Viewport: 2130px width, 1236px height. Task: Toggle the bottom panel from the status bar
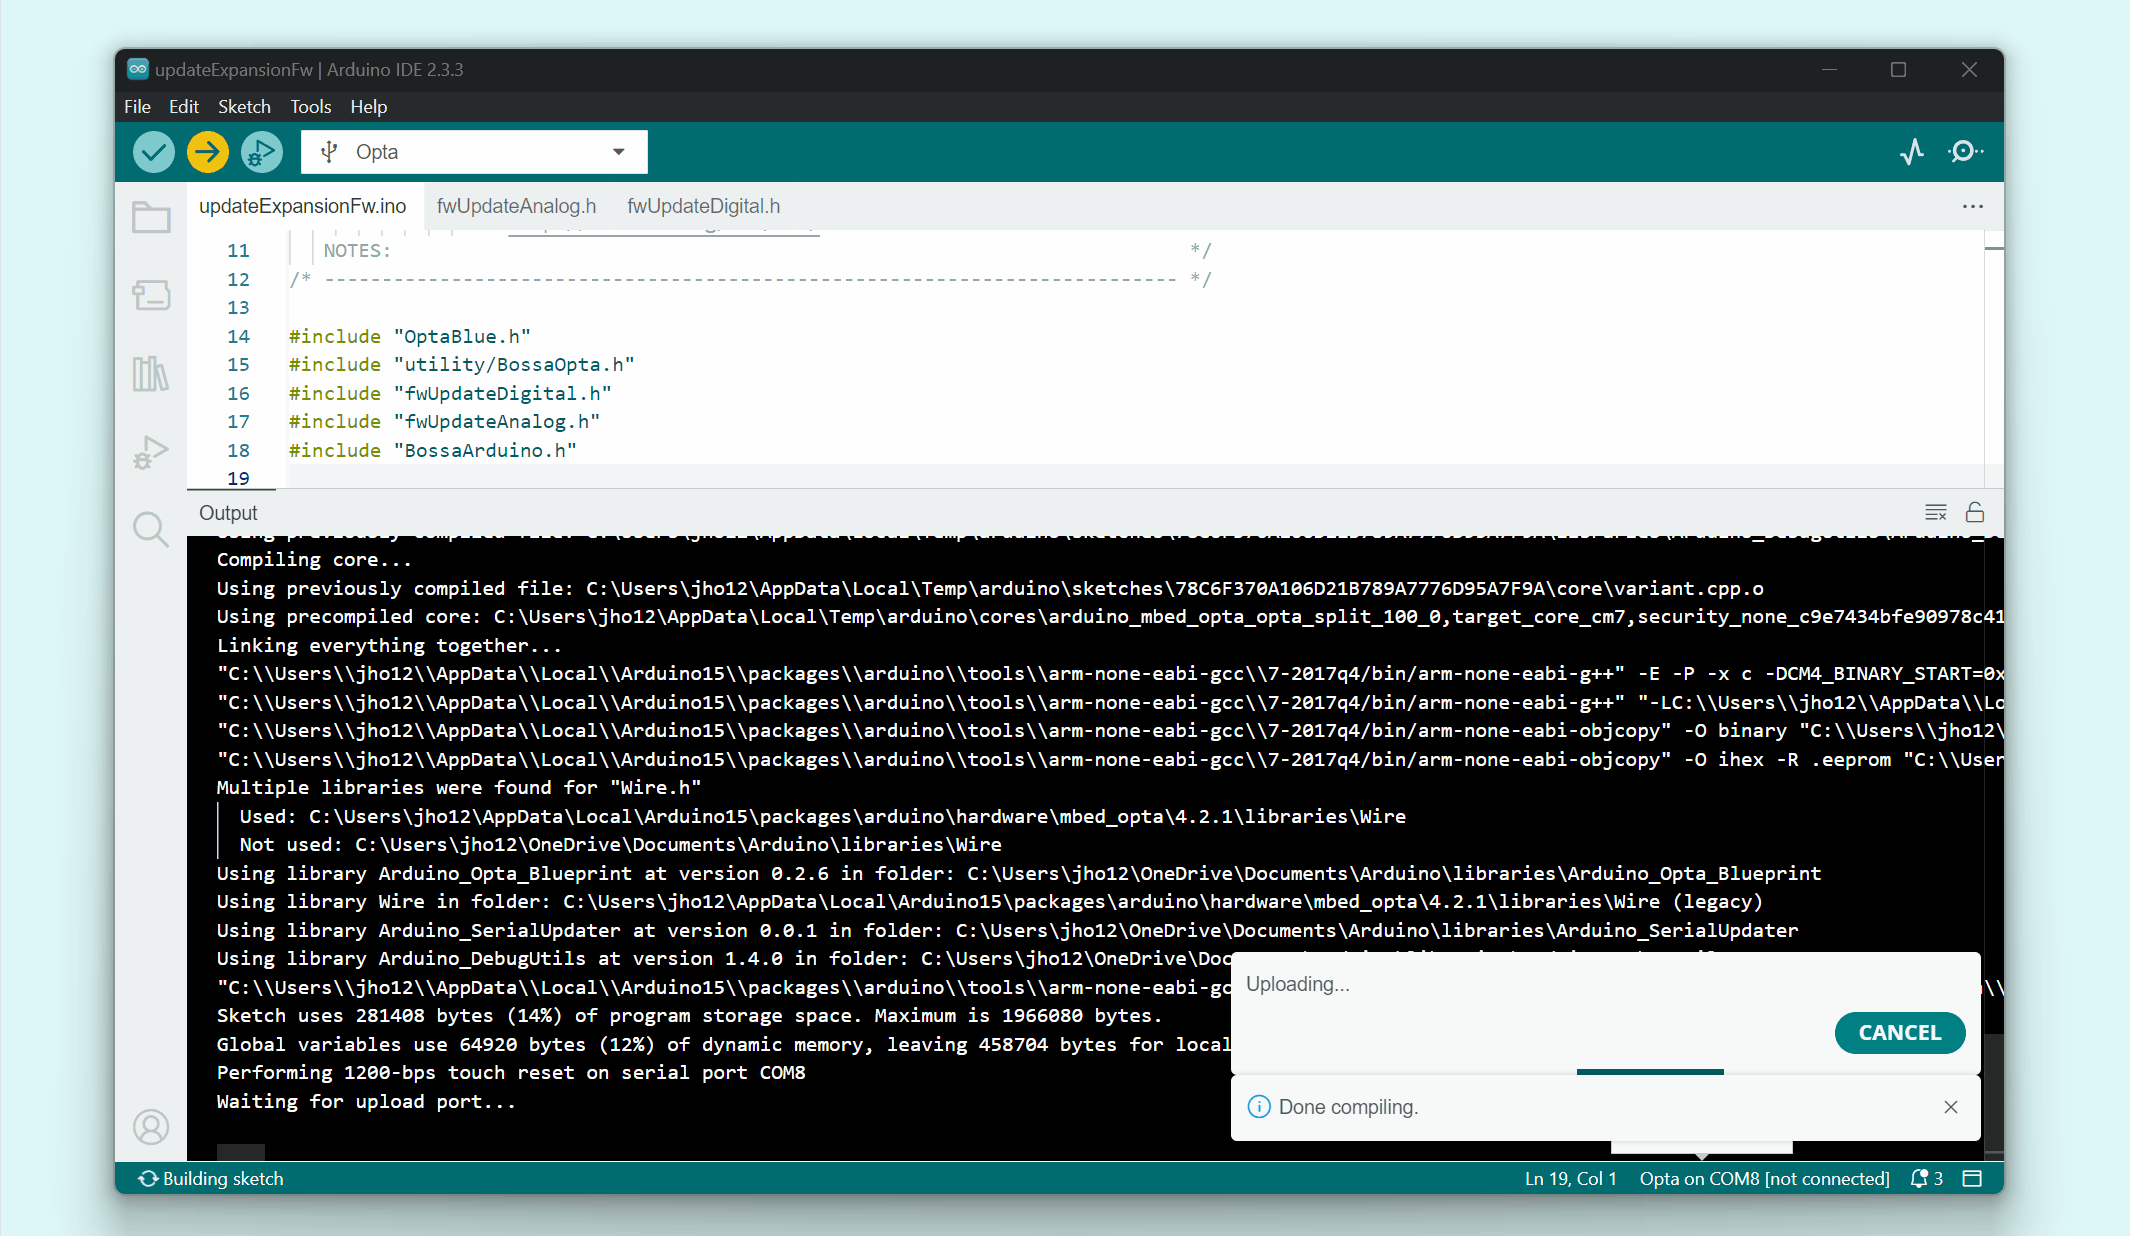(1972, 1179)
